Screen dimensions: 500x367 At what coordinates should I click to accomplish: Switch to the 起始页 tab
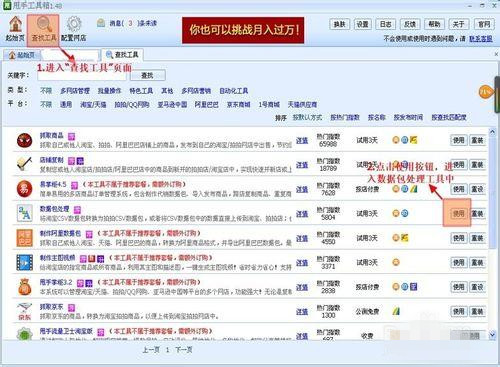click(x=22, y=55)
